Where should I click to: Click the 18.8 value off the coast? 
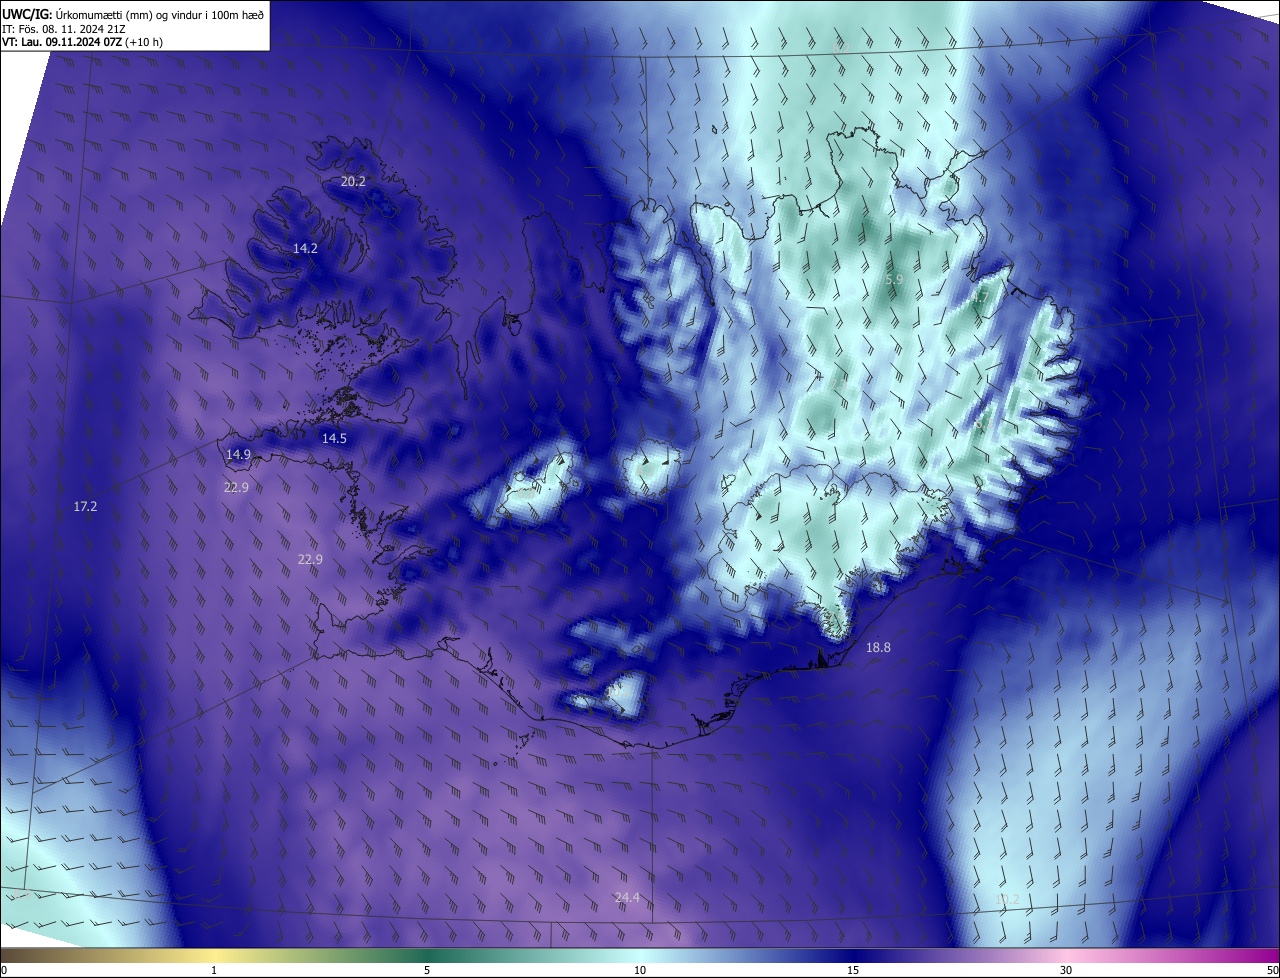[878, 649]
